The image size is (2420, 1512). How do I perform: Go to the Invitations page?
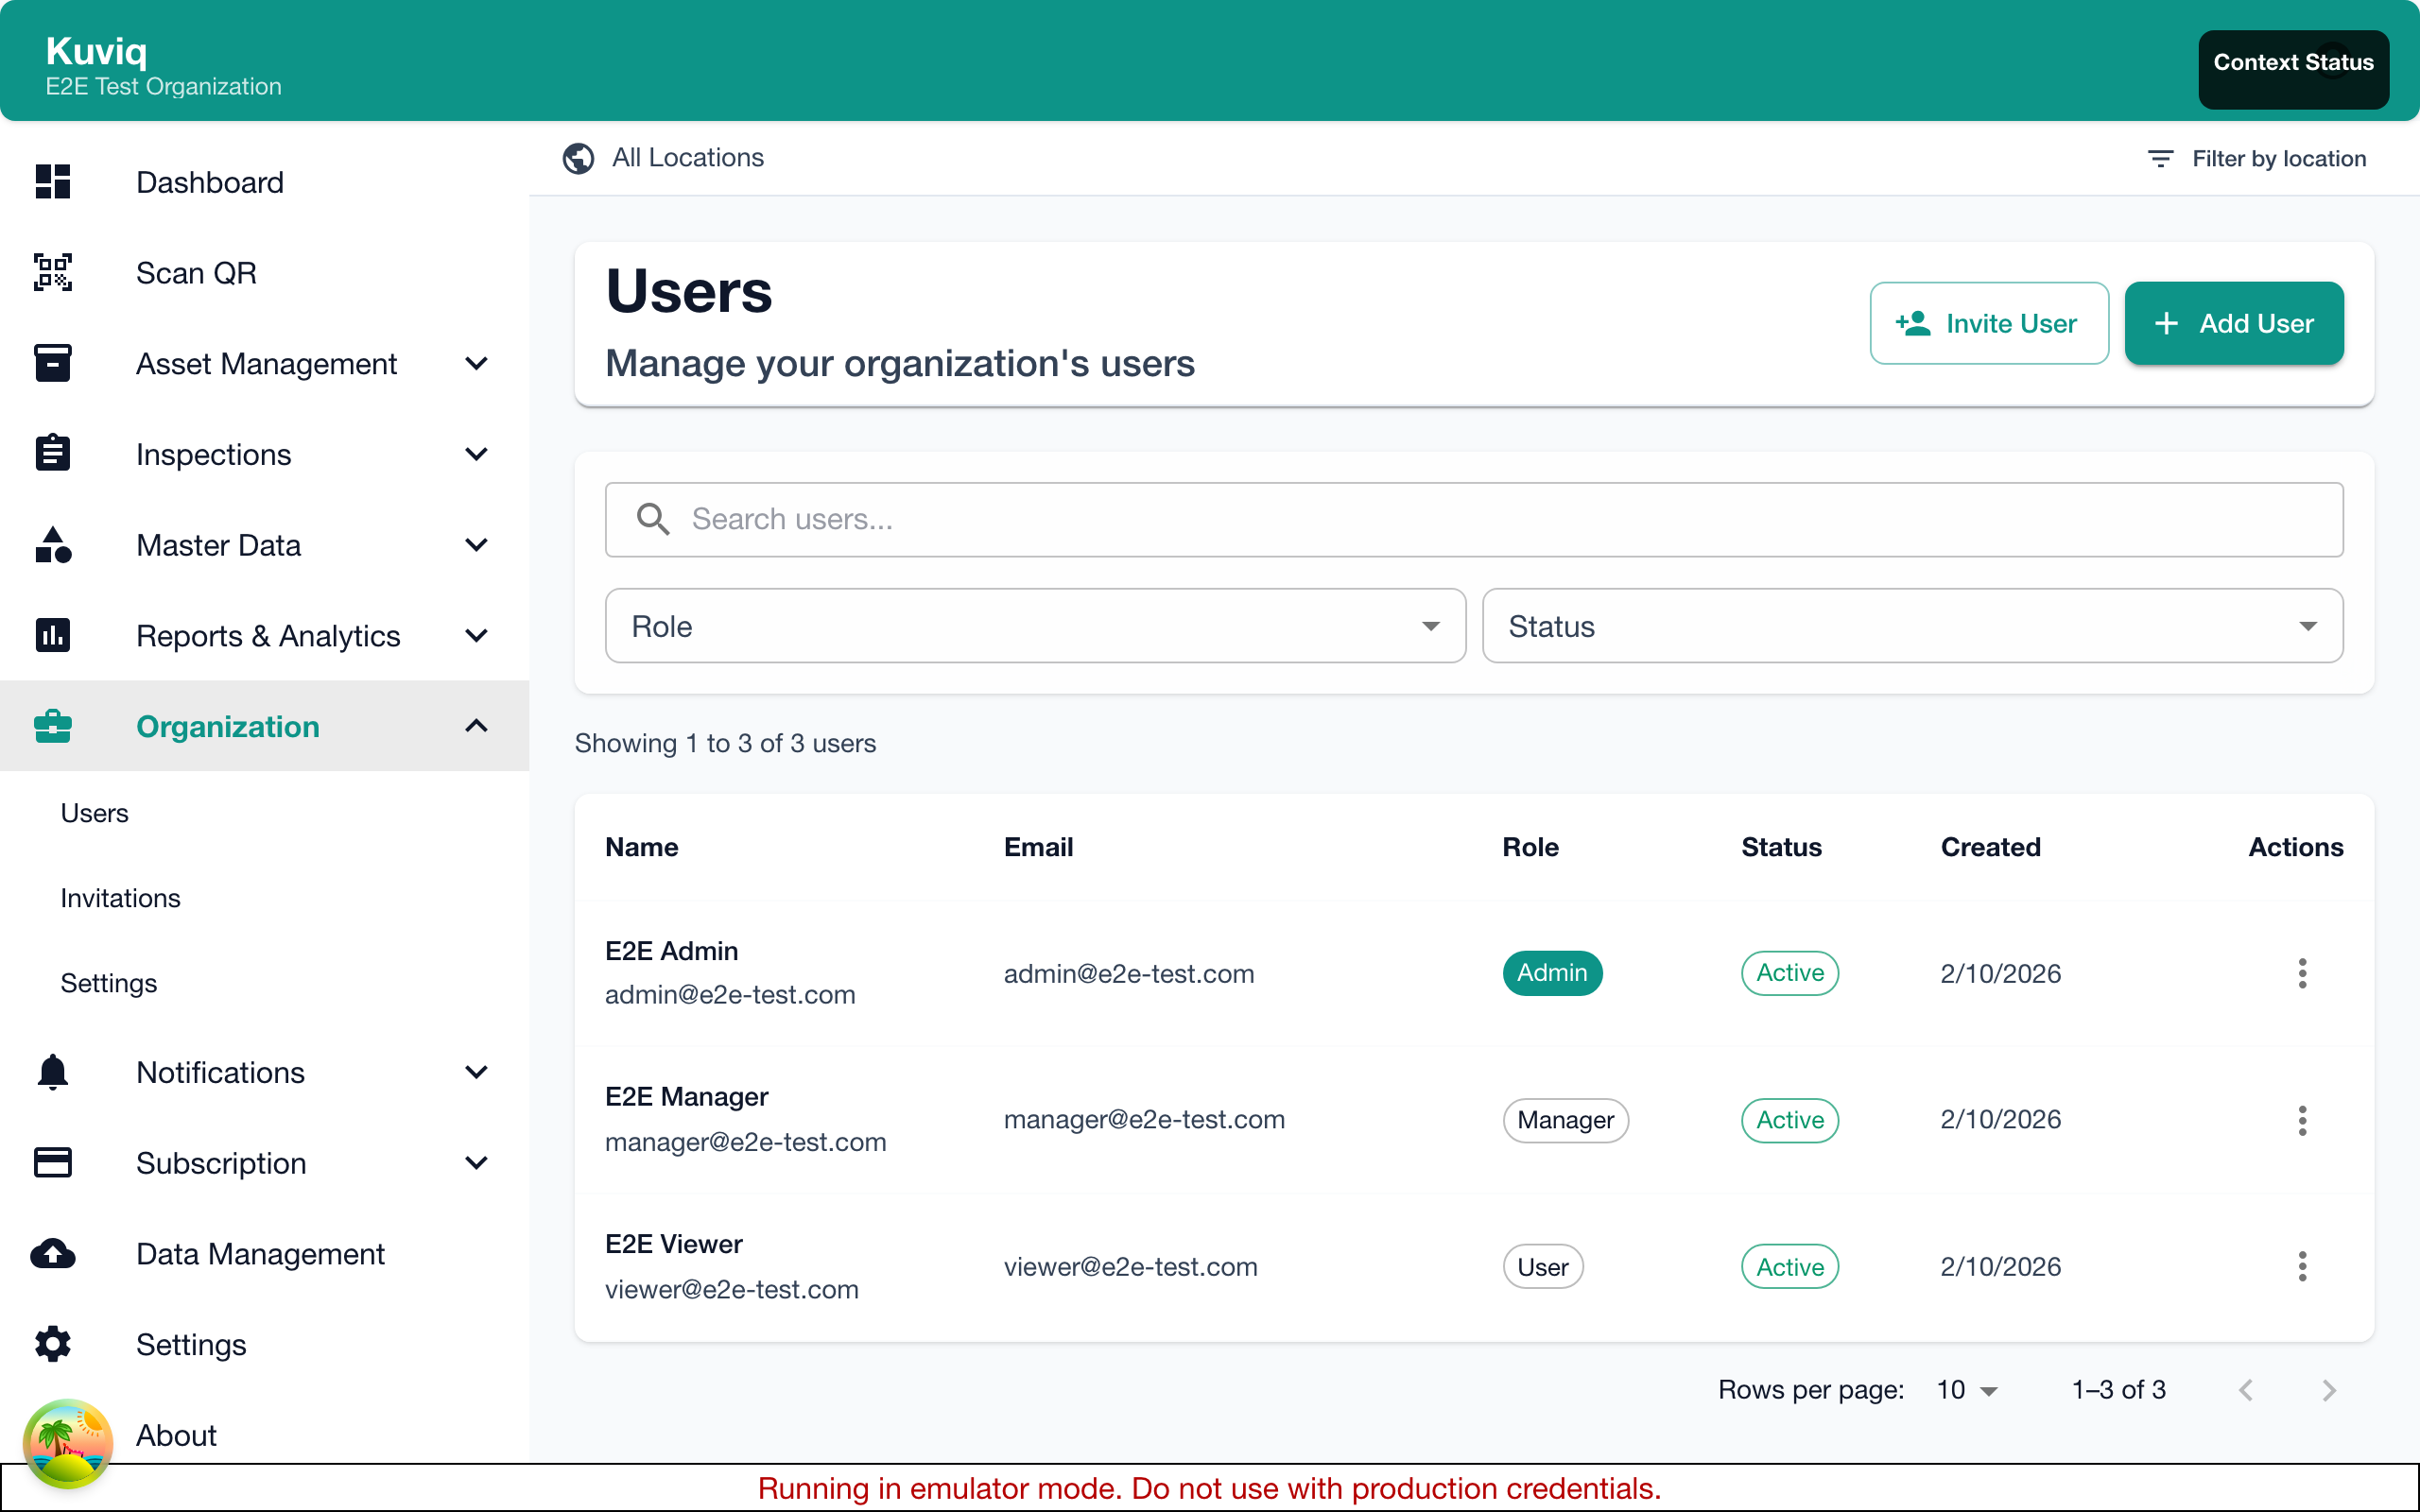[x=120, y=897]
